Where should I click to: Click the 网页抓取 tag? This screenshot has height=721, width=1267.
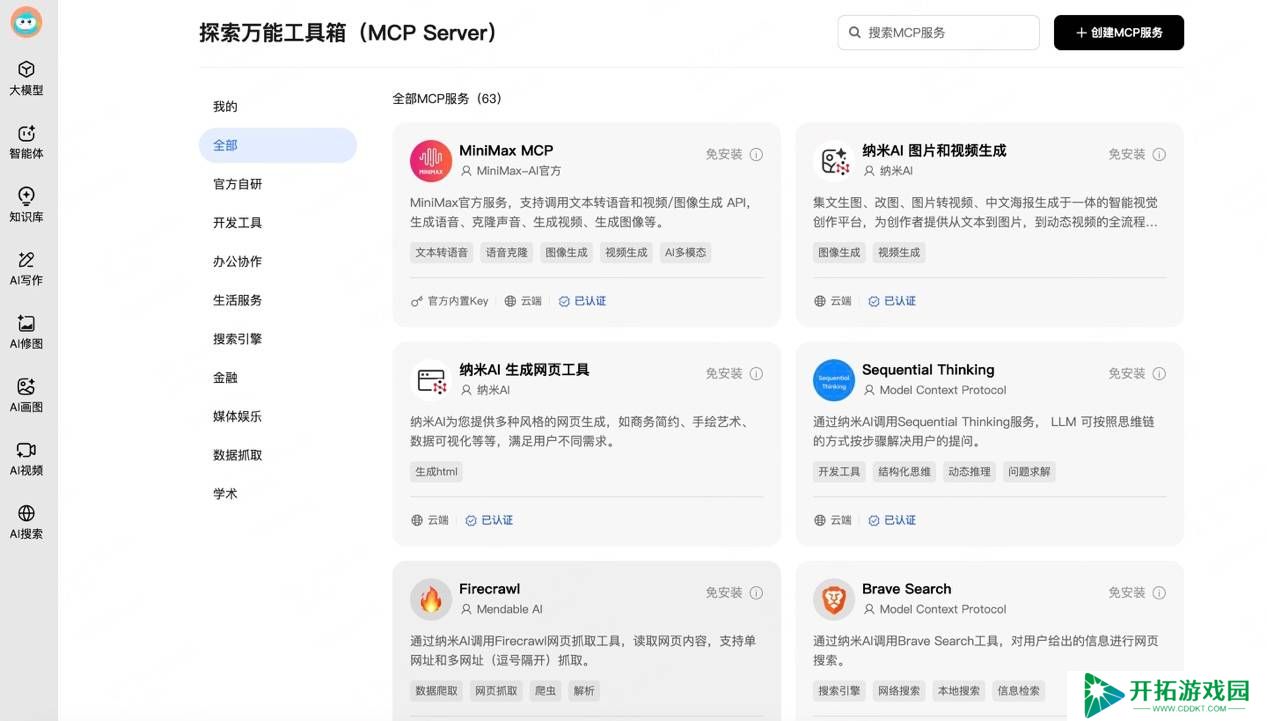pos(496,691)
